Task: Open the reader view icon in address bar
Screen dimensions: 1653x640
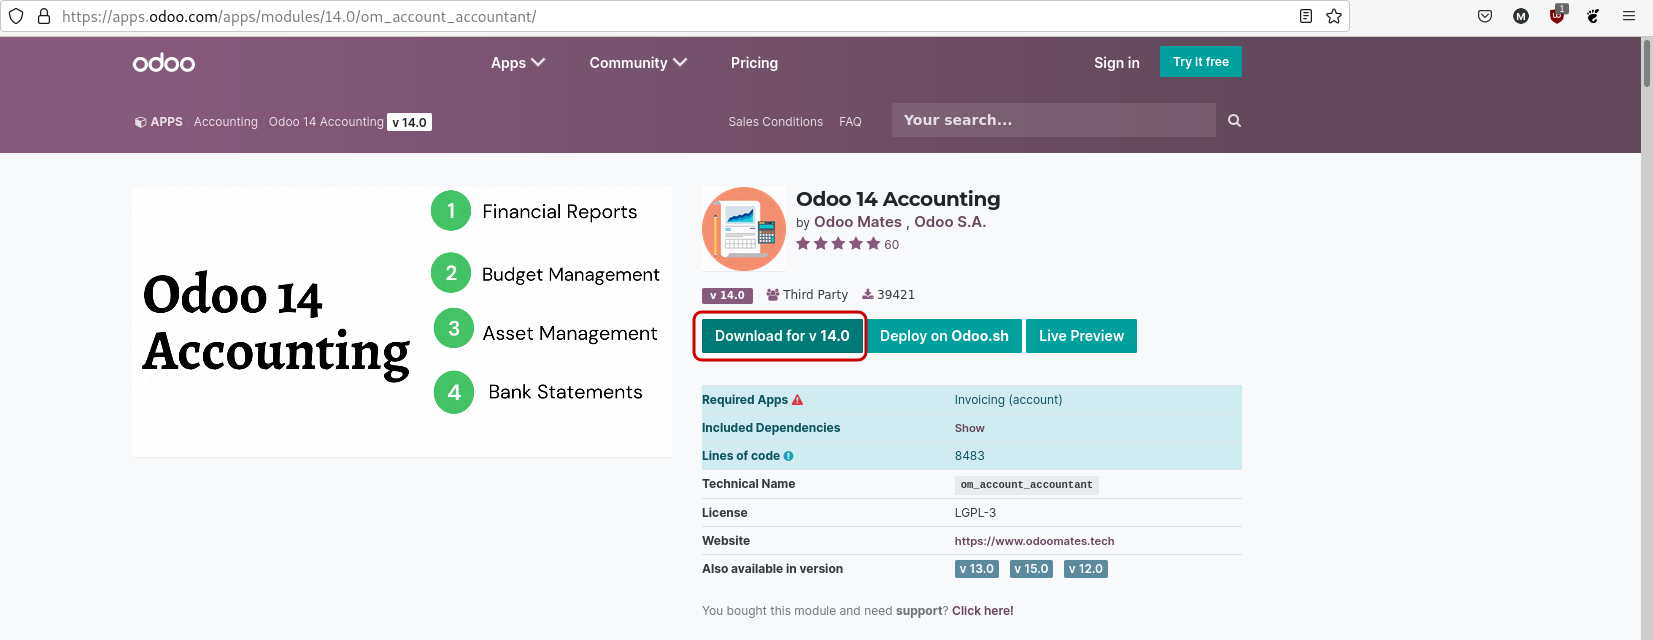Action: point(1306,16)
